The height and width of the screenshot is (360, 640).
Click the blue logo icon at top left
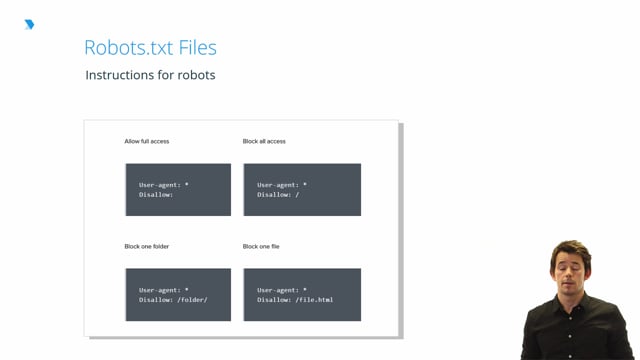29,24
